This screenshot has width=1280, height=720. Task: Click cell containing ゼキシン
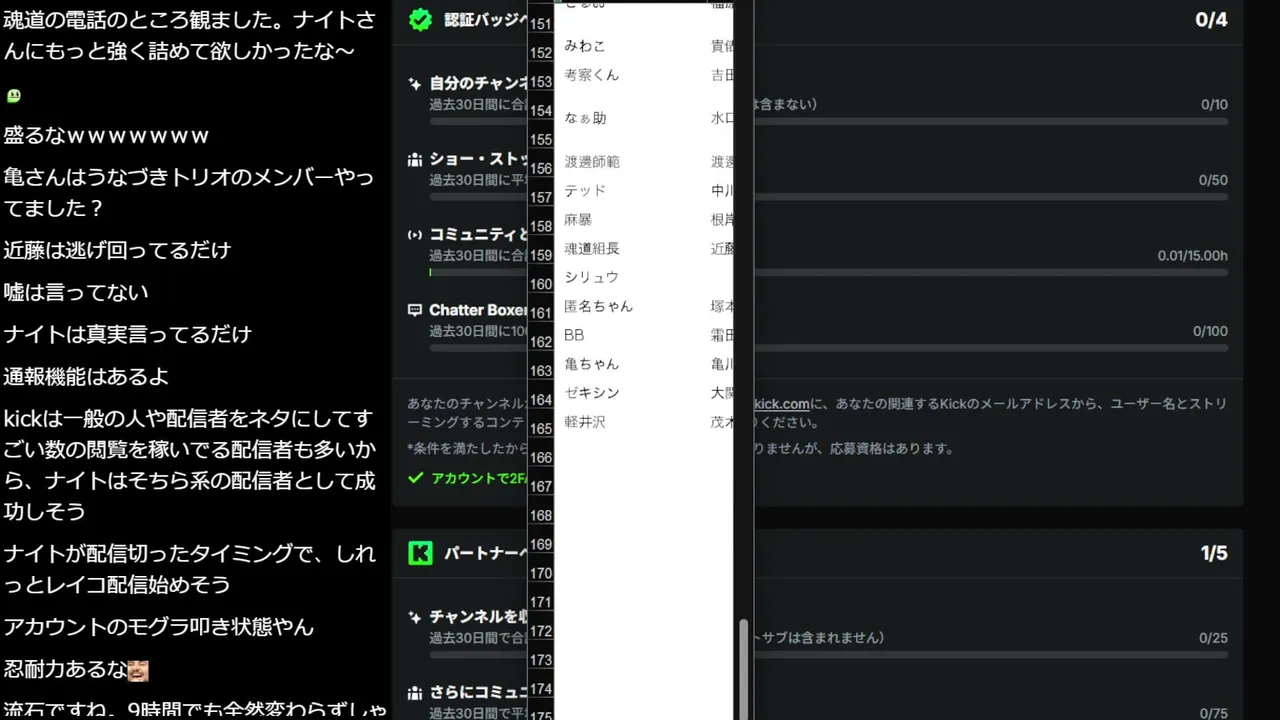pyautogui.click(x=592, y=393)
